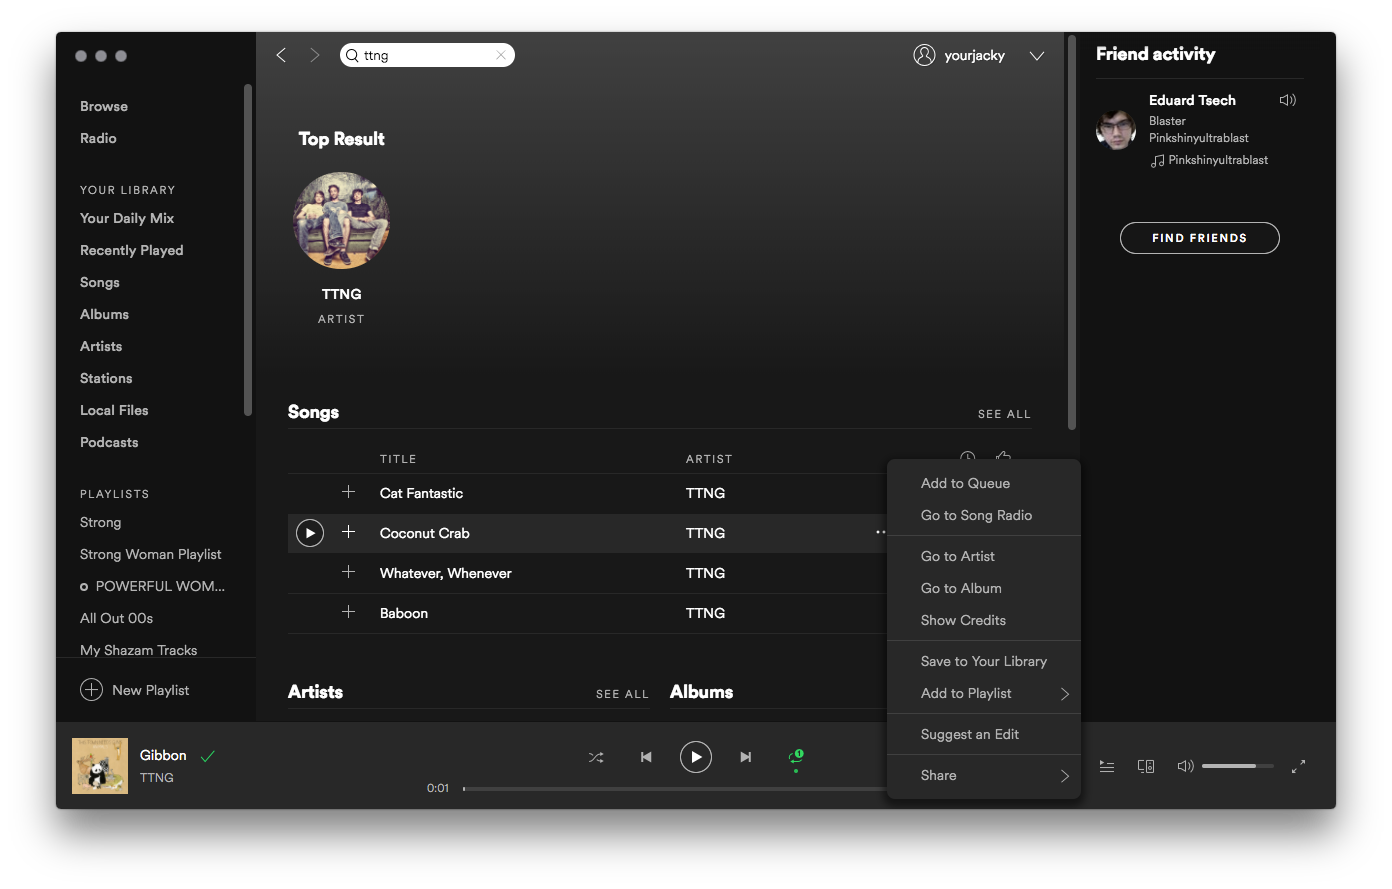The width and height of the screenshot is (1392, 889).
Task: Select Go to Song Radio from the menu
Action: (x=976, y=515)
